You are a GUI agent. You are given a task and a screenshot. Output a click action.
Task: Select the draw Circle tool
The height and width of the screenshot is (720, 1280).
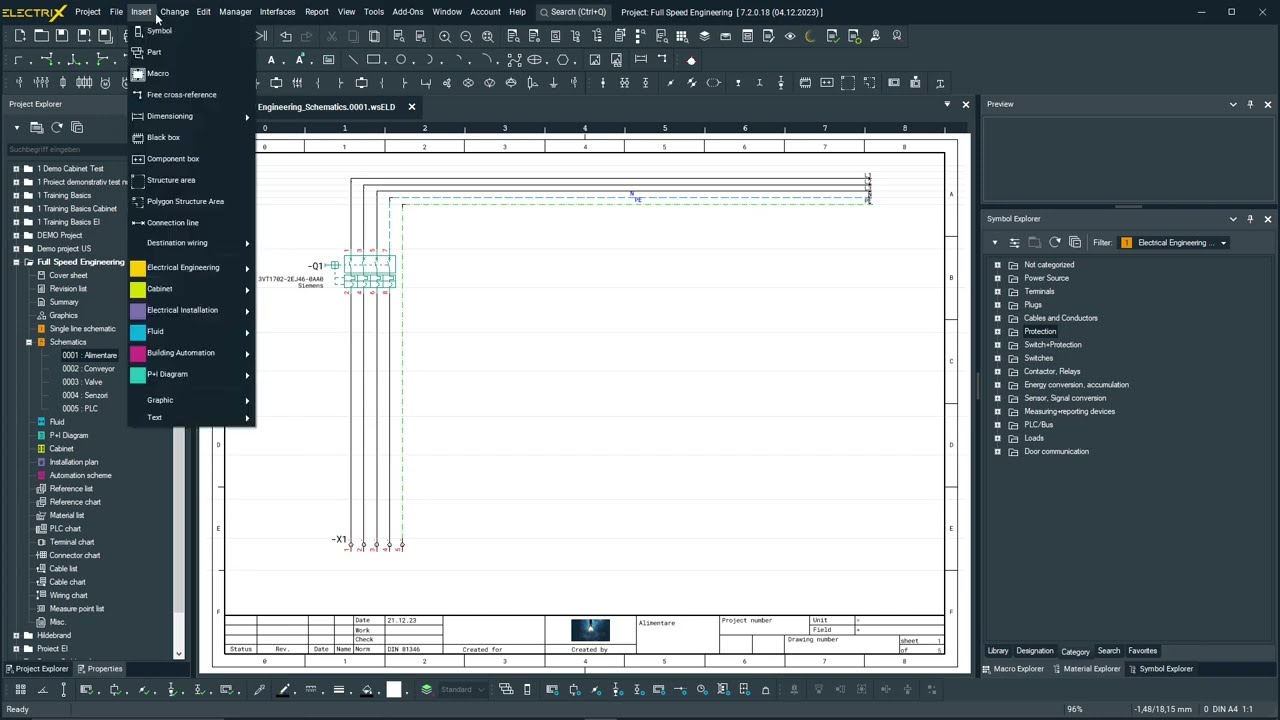coord(401,60)
